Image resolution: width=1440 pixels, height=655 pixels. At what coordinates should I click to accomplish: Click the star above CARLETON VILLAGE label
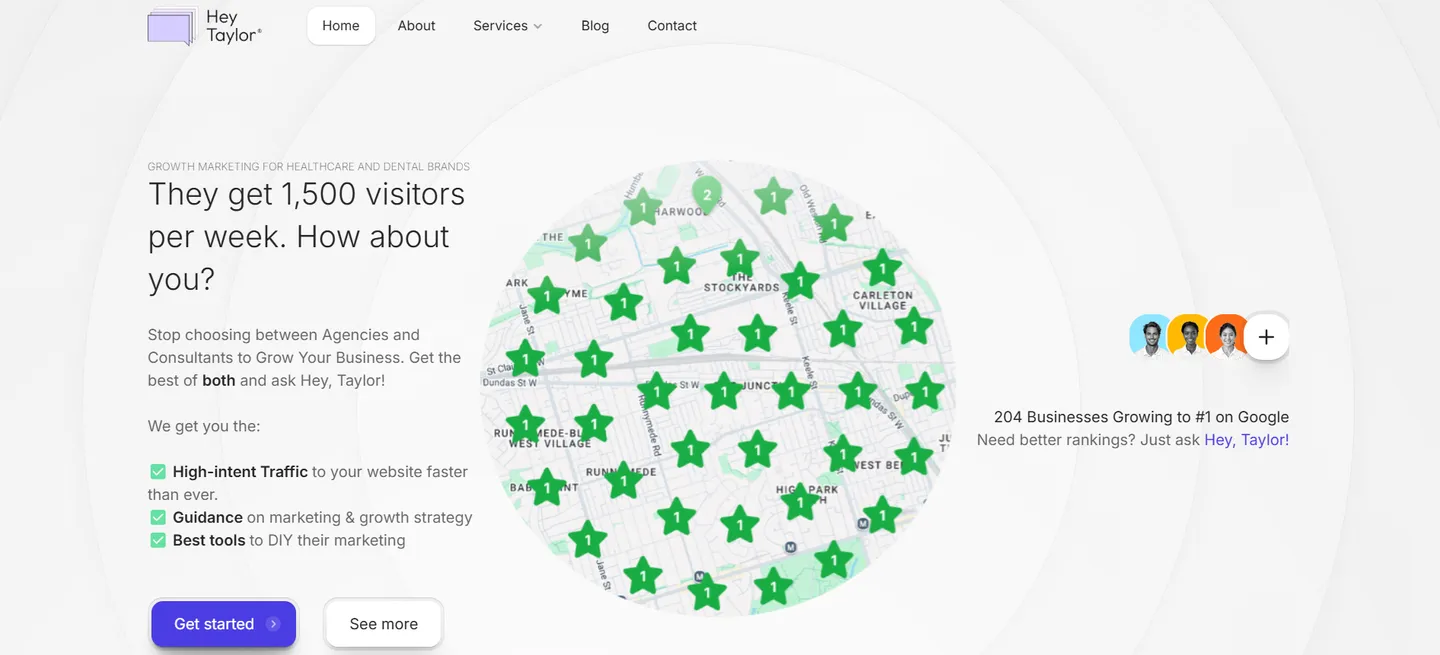point(882,267)
